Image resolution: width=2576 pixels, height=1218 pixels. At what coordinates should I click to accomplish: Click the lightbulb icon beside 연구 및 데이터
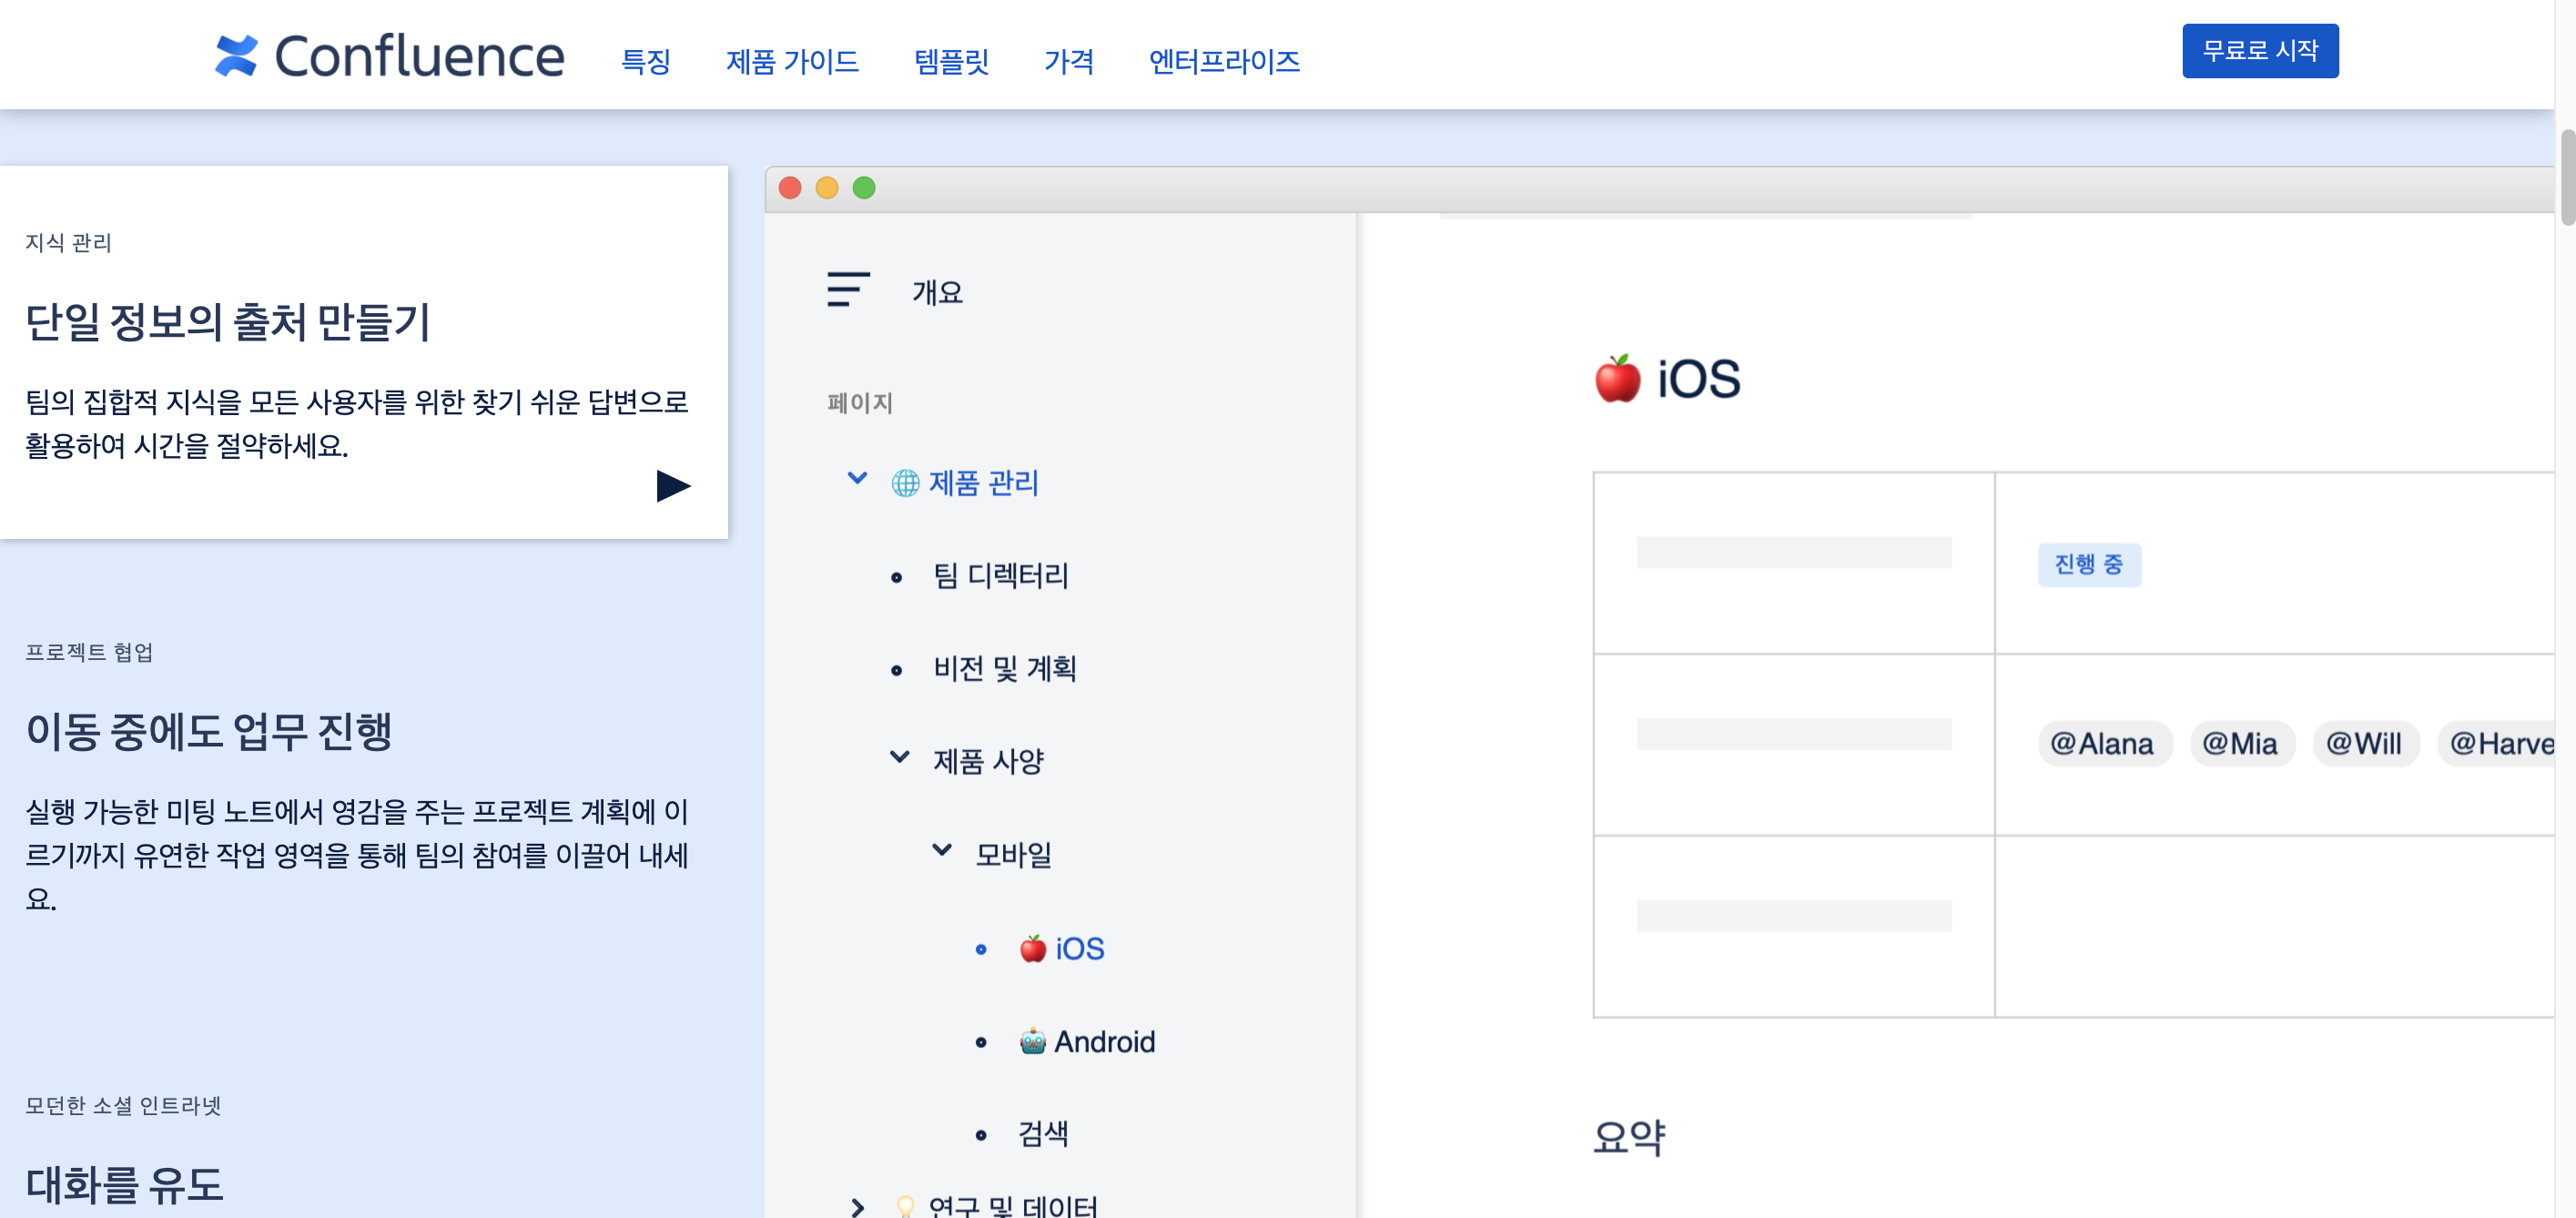click(905, 1206)
